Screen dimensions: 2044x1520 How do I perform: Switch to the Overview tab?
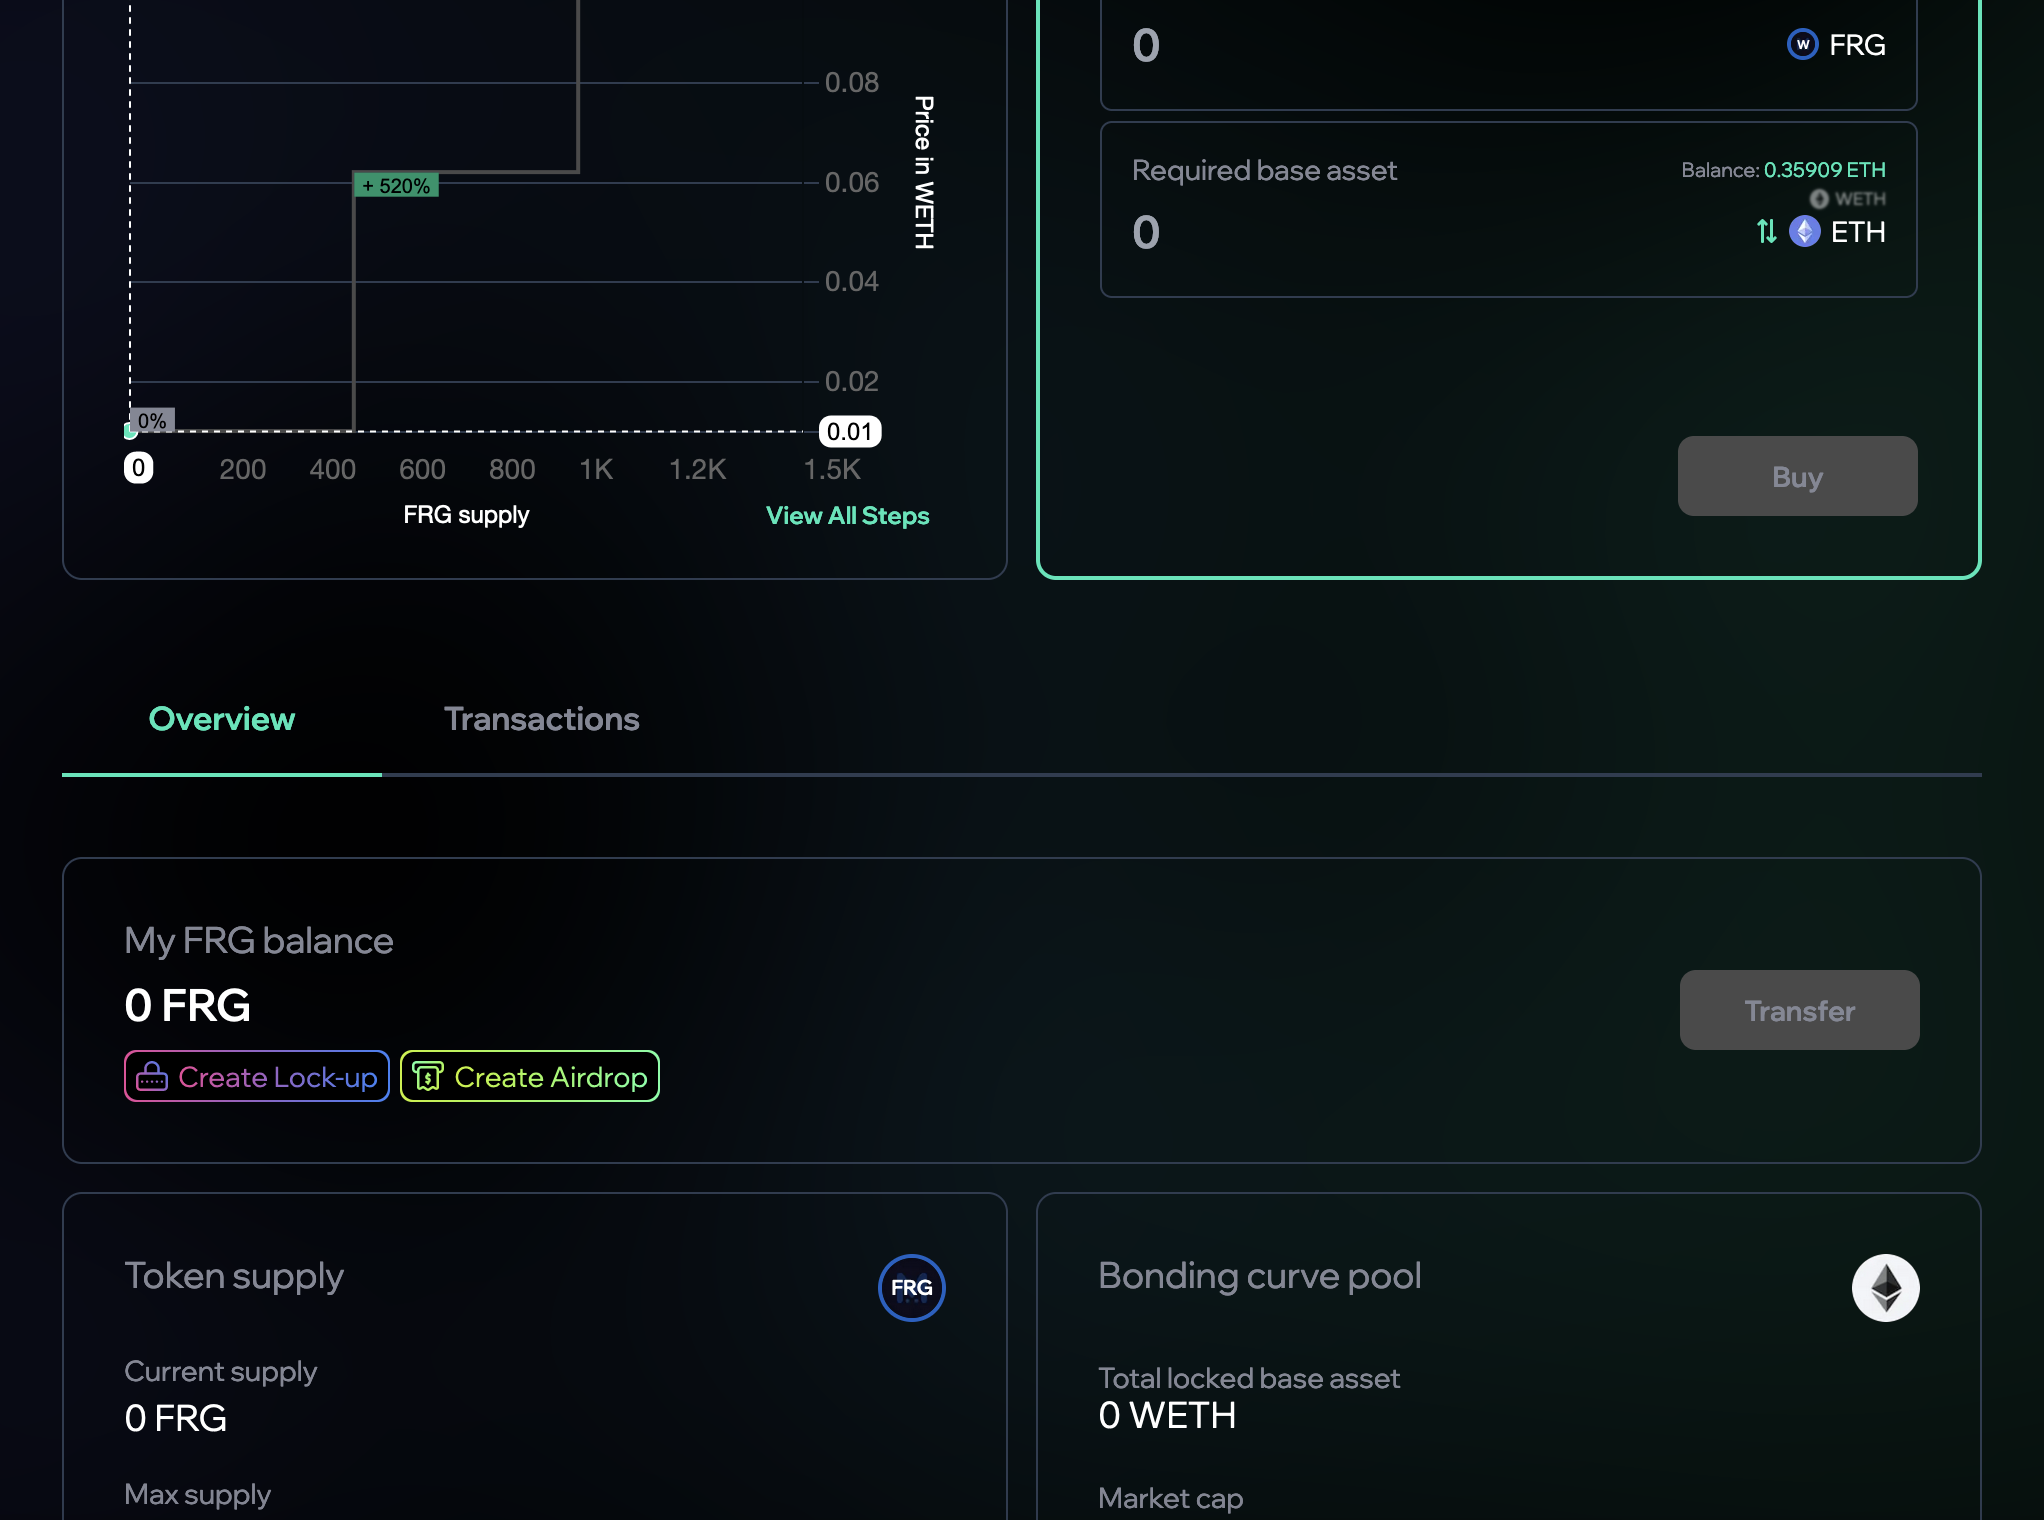(222, 719)
